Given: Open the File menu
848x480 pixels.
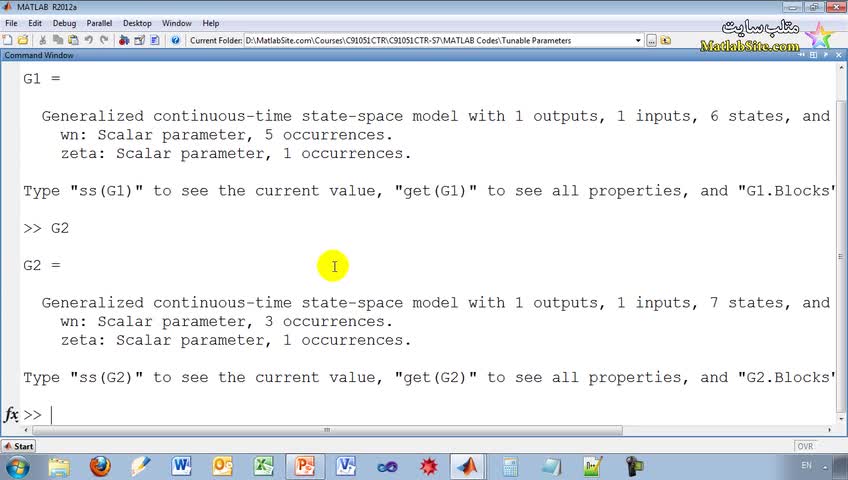Looking at the screenshot, I should tap(11, 23).
